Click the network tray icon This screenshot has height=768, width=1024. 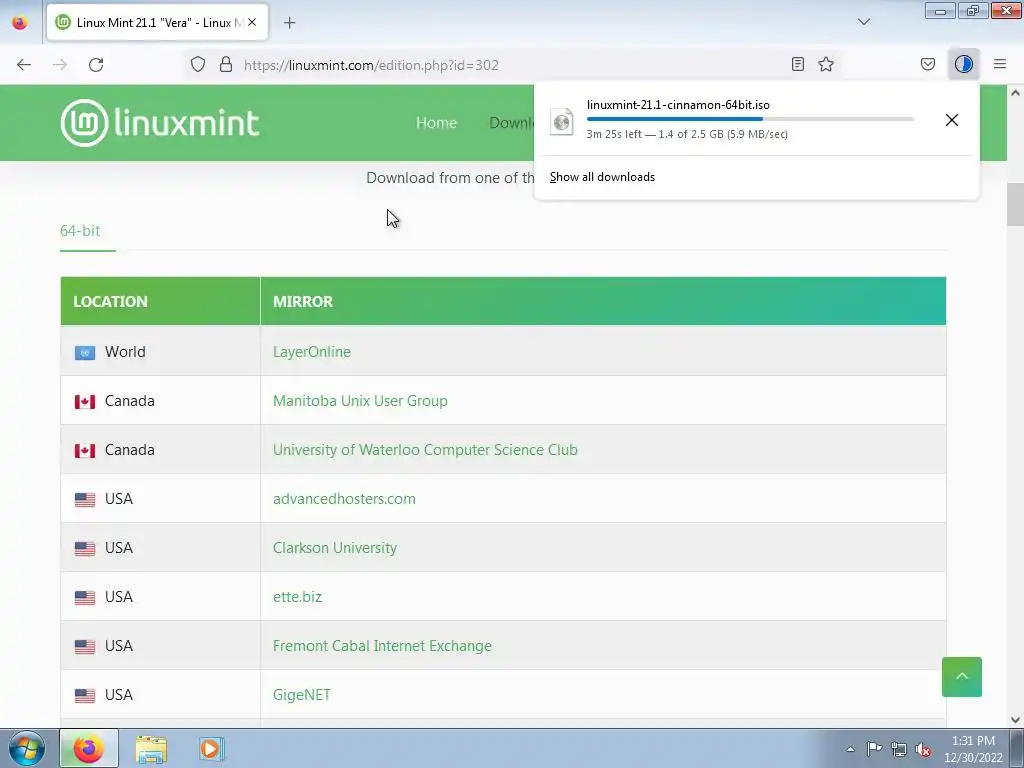(899, 749)
